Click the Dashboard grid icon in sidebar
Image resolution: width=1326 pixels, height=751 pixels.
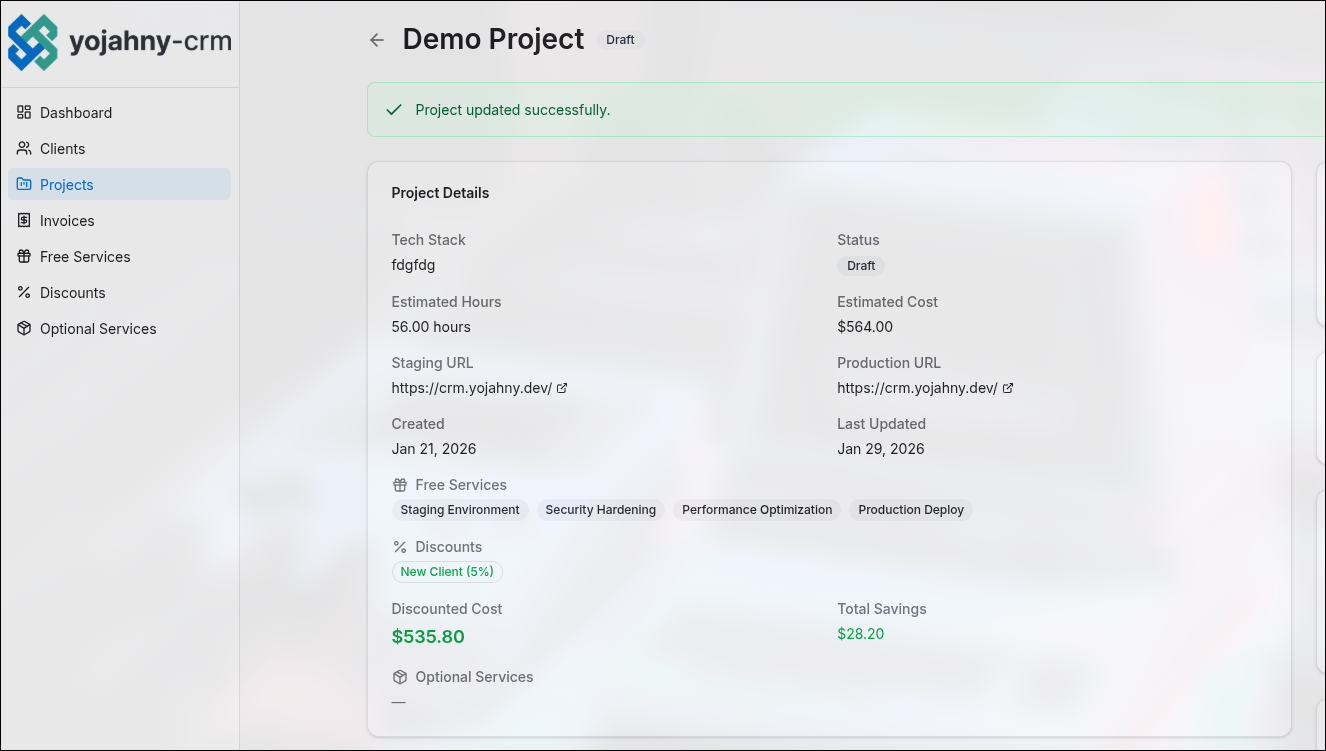(x=24, y=112)
